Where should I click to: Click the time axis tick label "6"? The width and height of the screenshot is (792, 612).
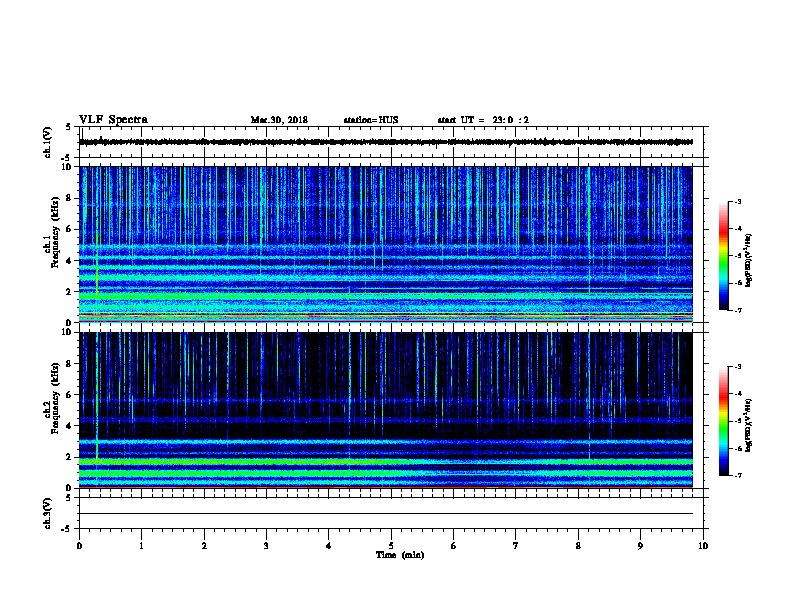click(454, 545)
